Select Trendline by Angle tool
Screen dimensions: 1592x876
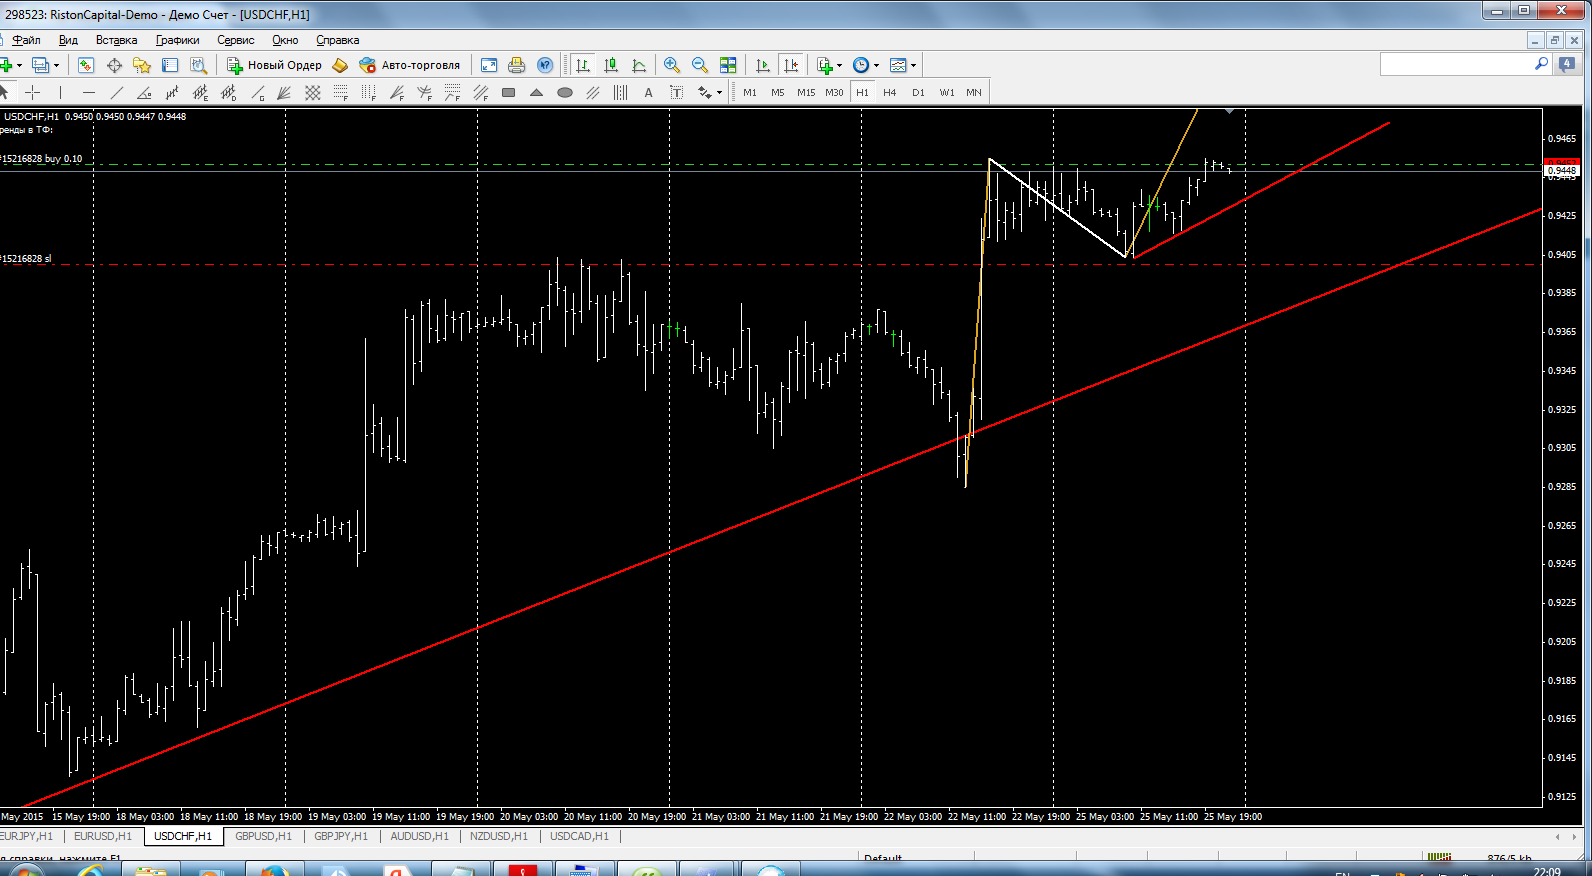[x=145, y=92]
